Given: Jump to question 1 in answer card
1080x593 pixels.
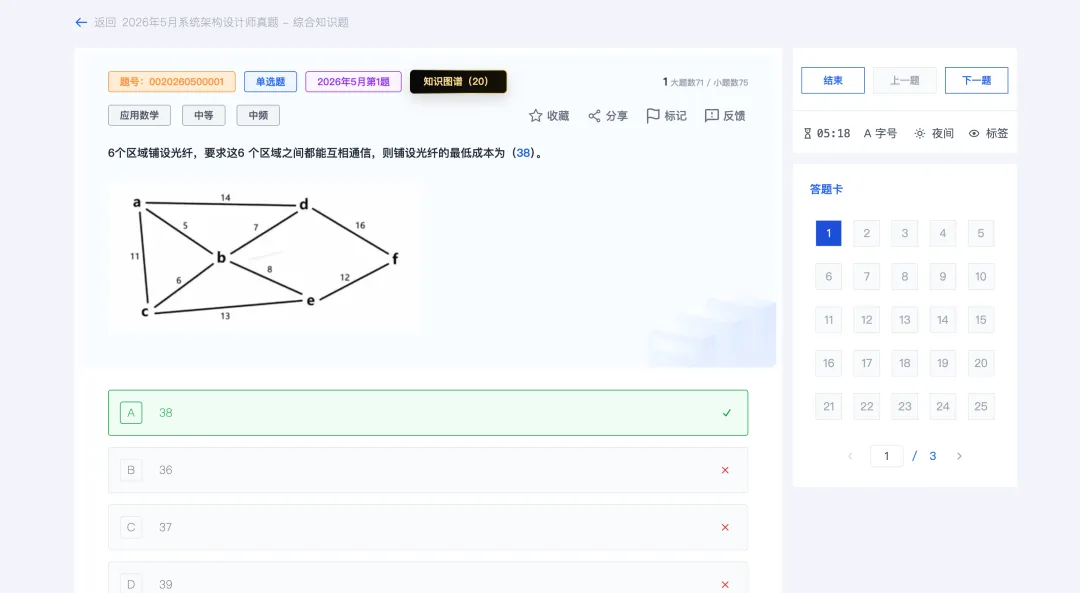Looking at the screenshot, I should coord(829,233).
